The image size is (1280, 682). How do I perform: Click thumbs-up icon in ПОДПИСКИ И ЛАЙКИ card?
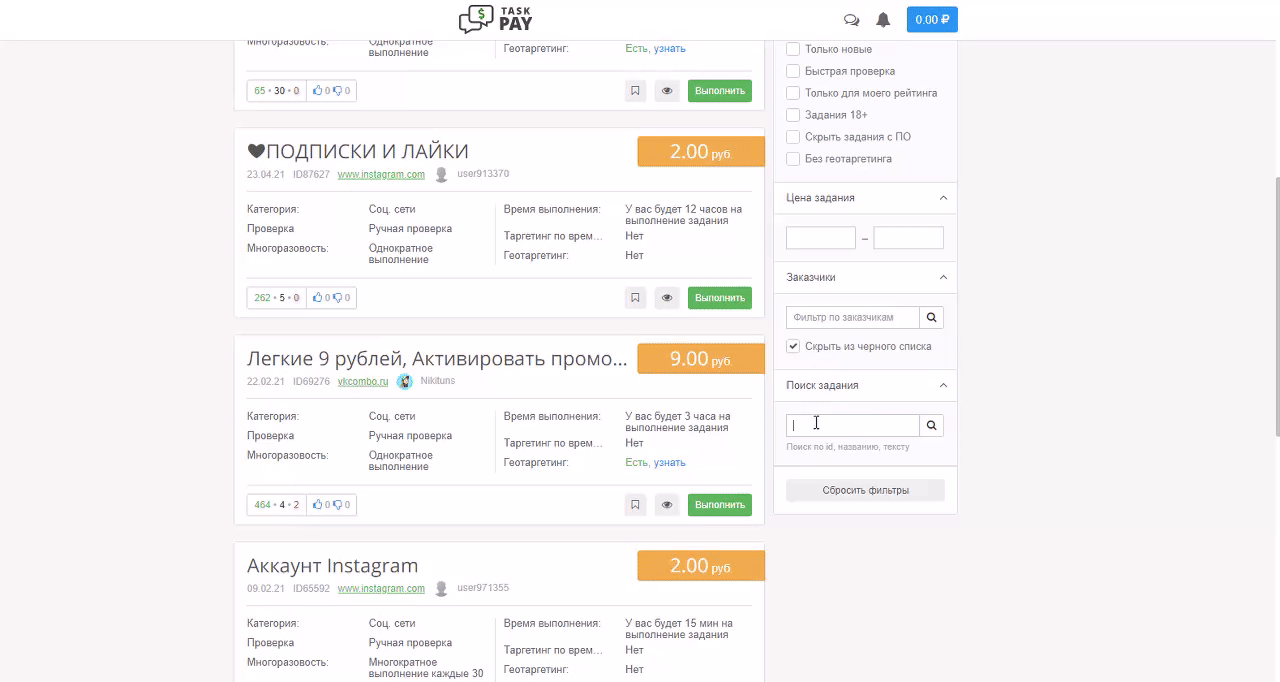[318, 297]
